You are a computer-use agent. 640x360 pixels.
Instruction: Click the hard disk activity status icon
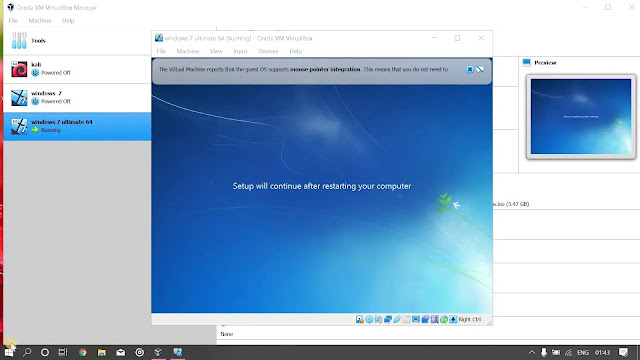coord(360,319)
